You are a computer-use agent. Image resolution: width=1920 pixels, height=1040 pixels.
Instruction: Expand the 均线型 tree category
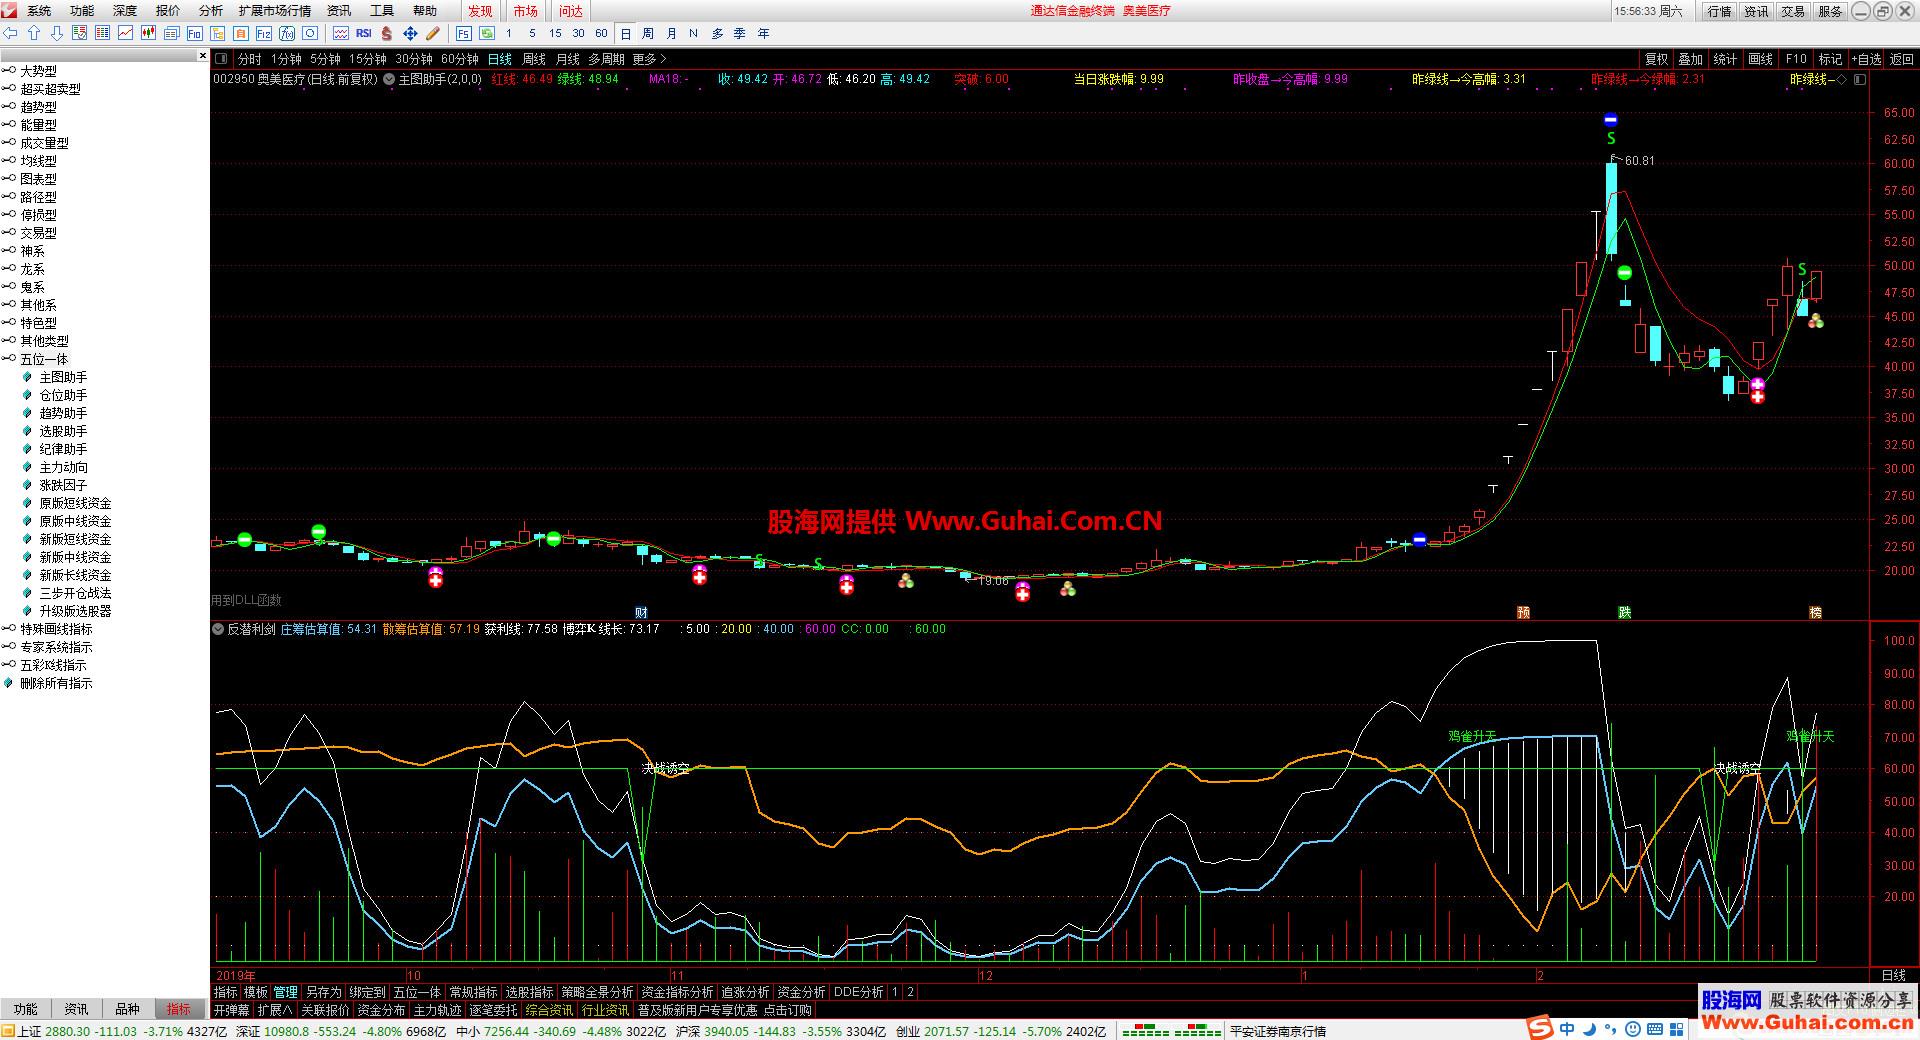9,161
